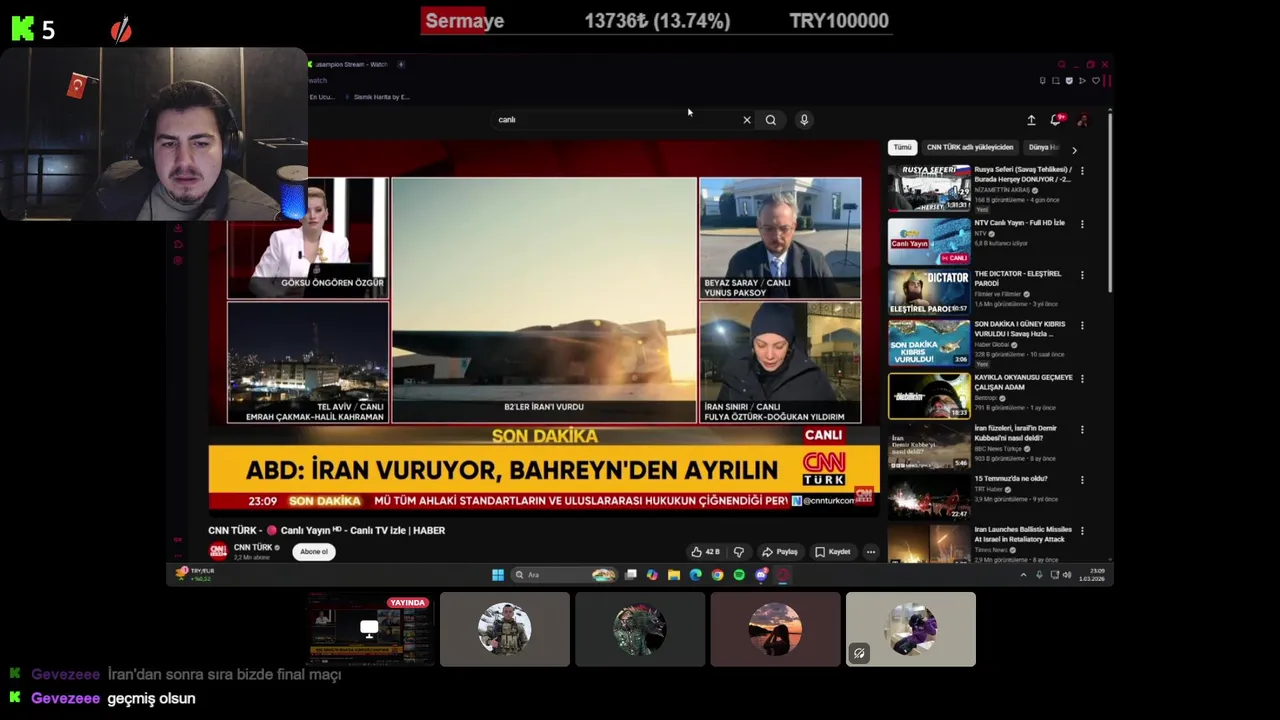
Task: Click the CNN TÜRK video title text
Action: pyautogui.click(x=327, y=530)
